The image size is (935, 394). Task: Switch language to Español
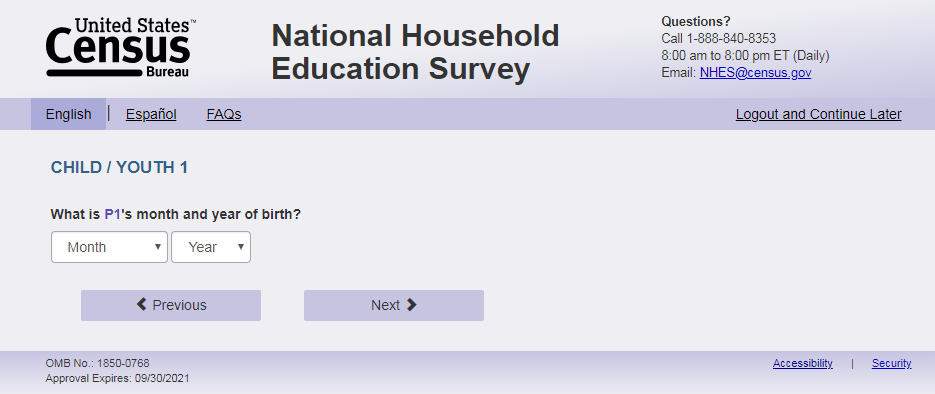[x=151, y=114]
